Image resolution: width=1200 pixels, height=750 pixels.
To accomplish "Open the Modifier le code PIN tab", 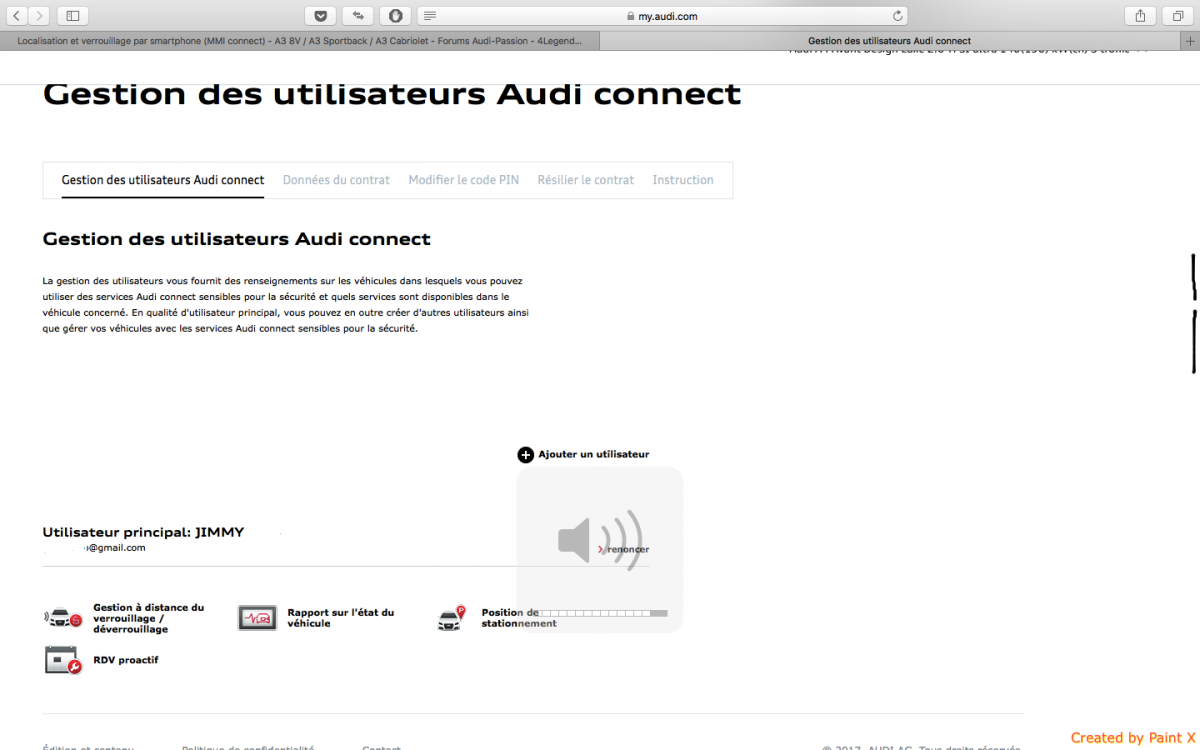I will pyautogui.click(x=463, y=180).
